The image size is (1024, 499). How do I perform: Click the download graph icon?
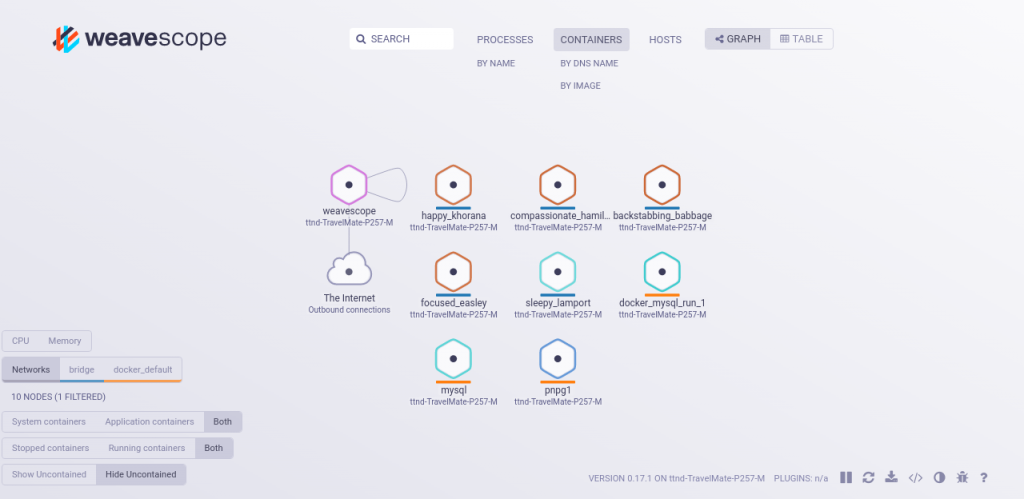pyautogui.click(x=892, y=478)
